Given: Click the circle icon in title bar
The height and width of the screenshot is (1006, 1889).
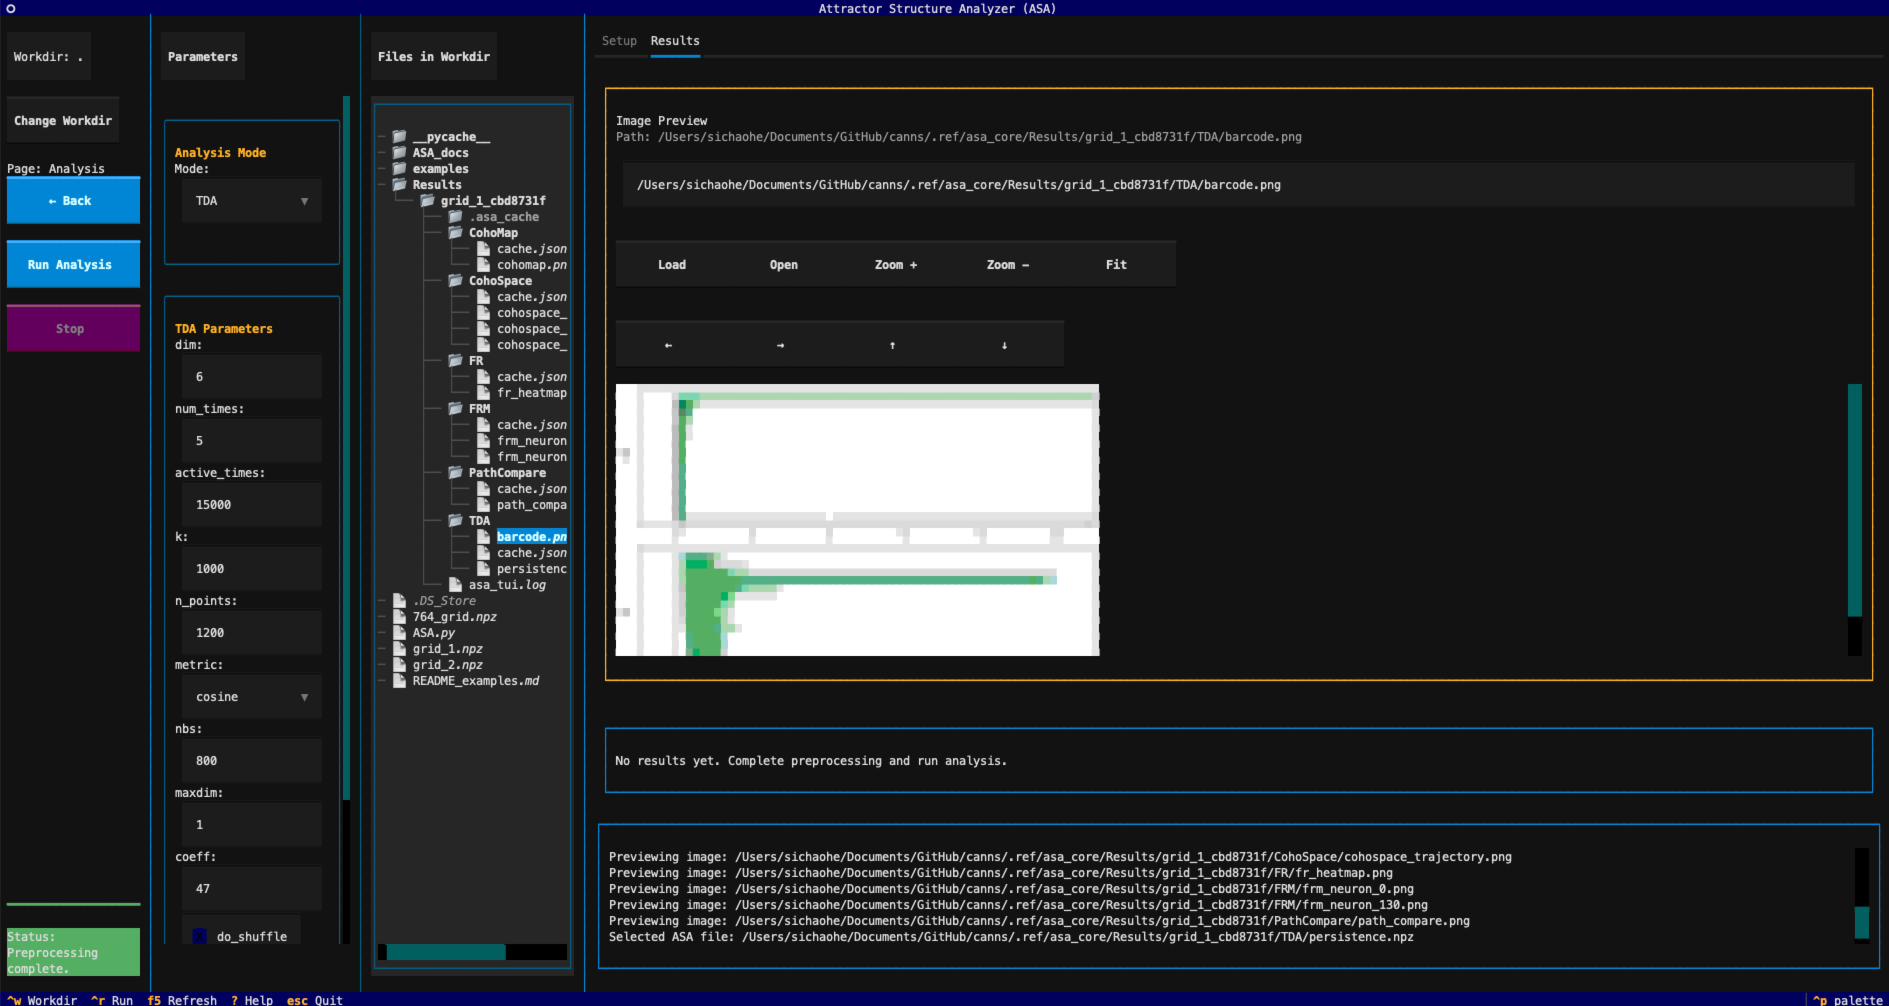Looking at the screenshot, I should 11,9.
